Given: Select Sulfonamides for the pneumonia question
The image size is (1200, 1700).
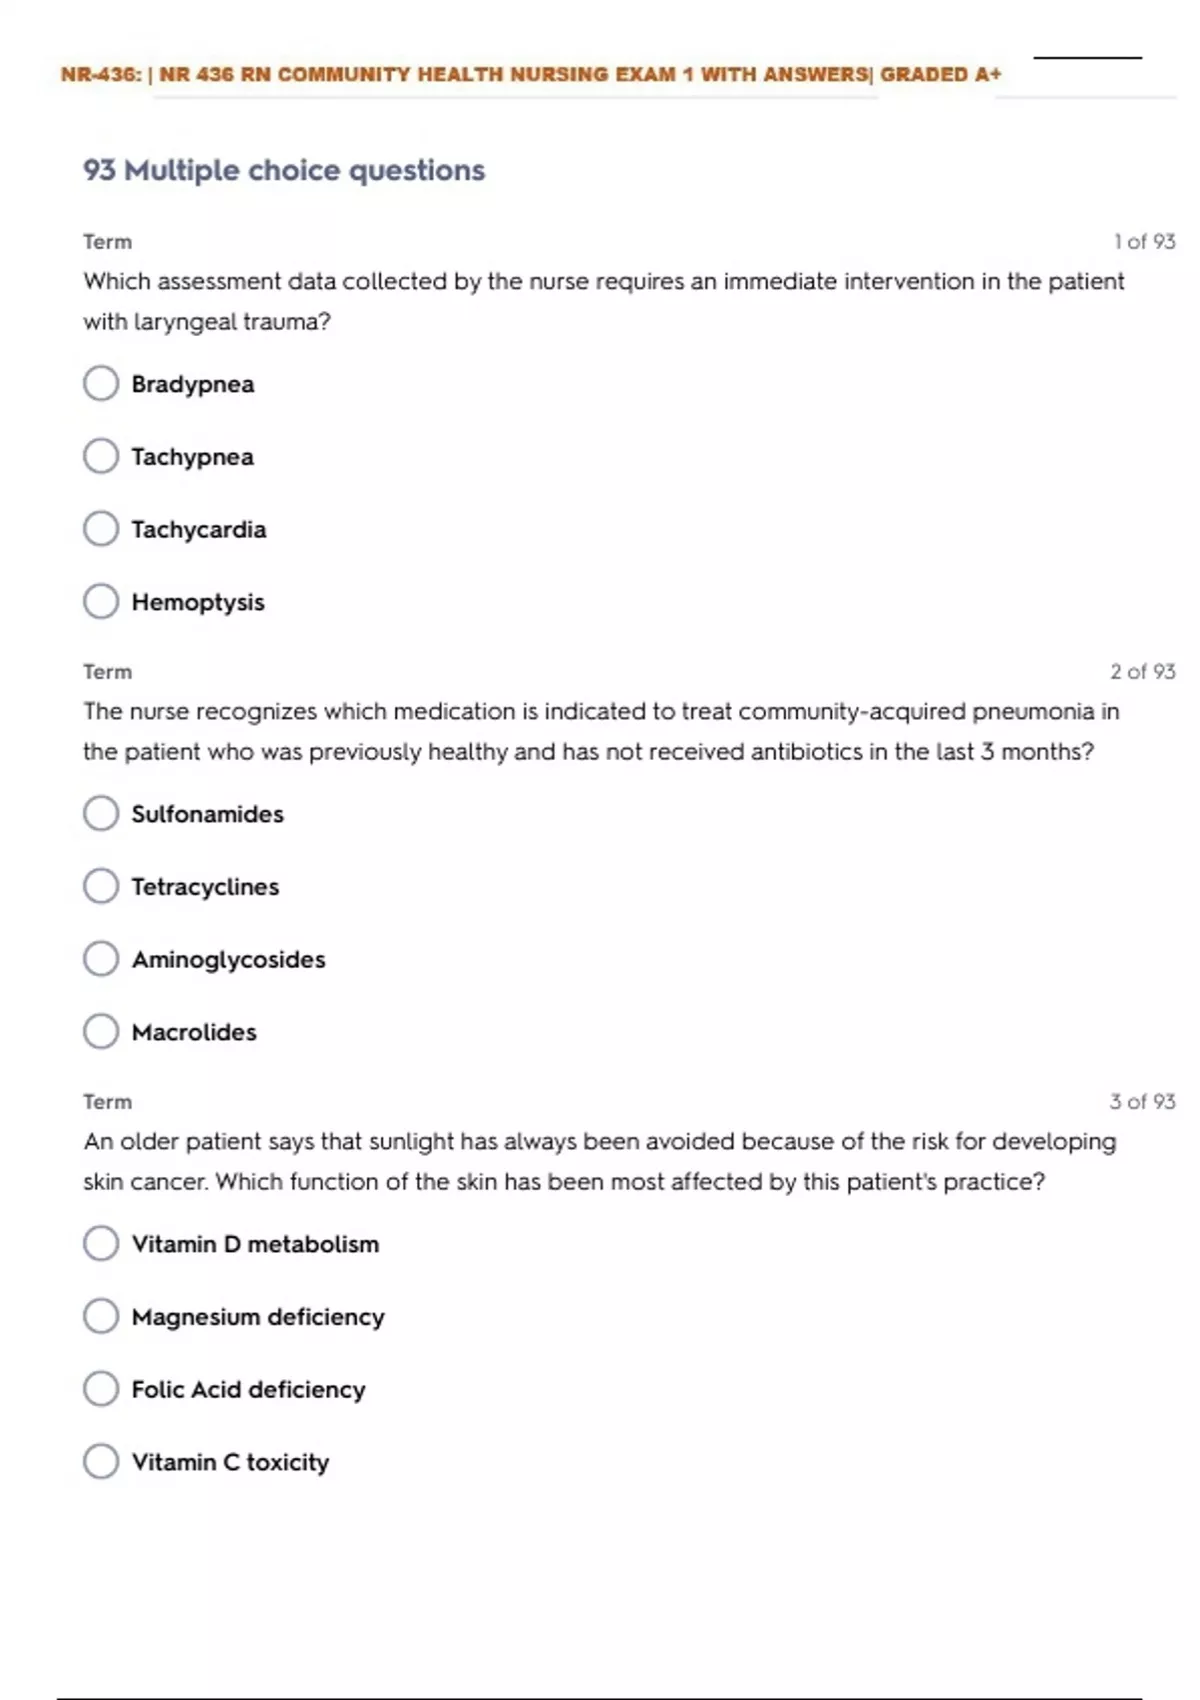Looking at the screenshot, I should (x=101, y=814).
